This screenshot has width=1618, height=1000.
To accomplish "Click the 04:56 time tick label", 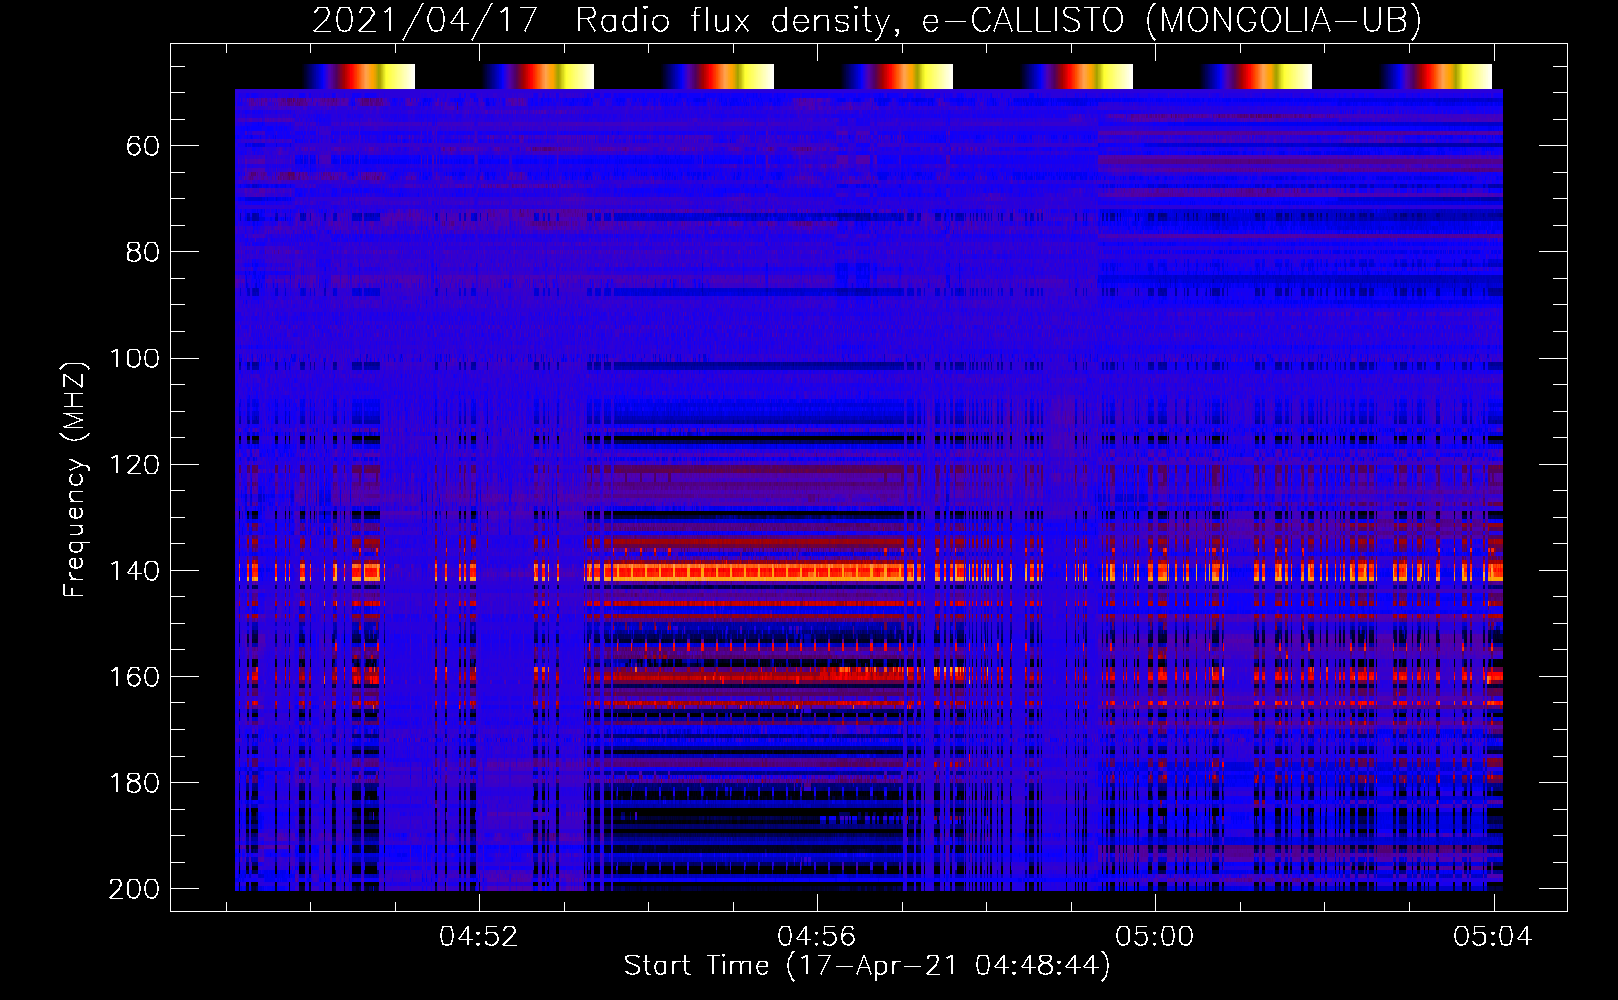I will (x=817, y=936).
